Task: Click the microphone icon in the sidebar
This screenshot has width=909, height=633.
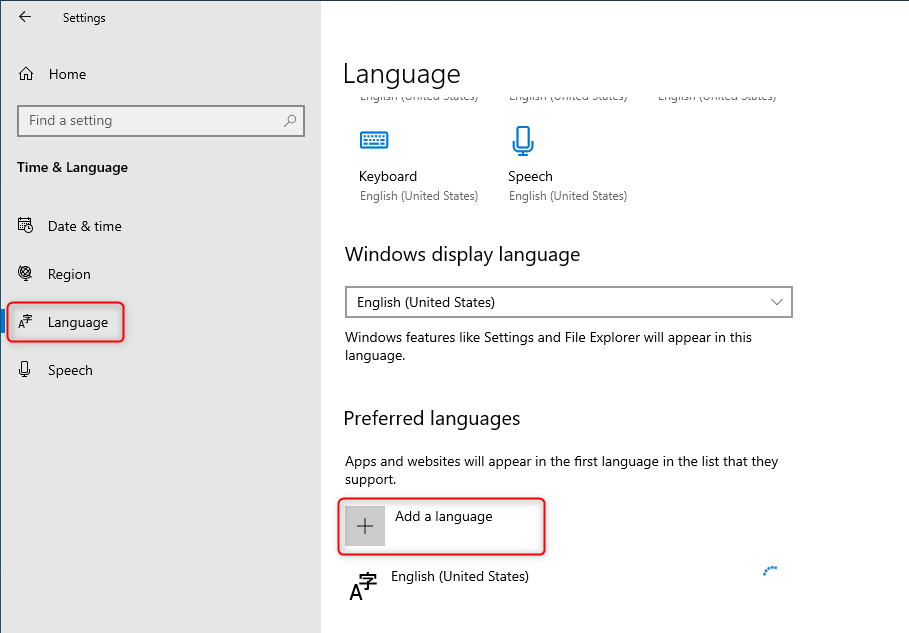Action: pos(27,370)
